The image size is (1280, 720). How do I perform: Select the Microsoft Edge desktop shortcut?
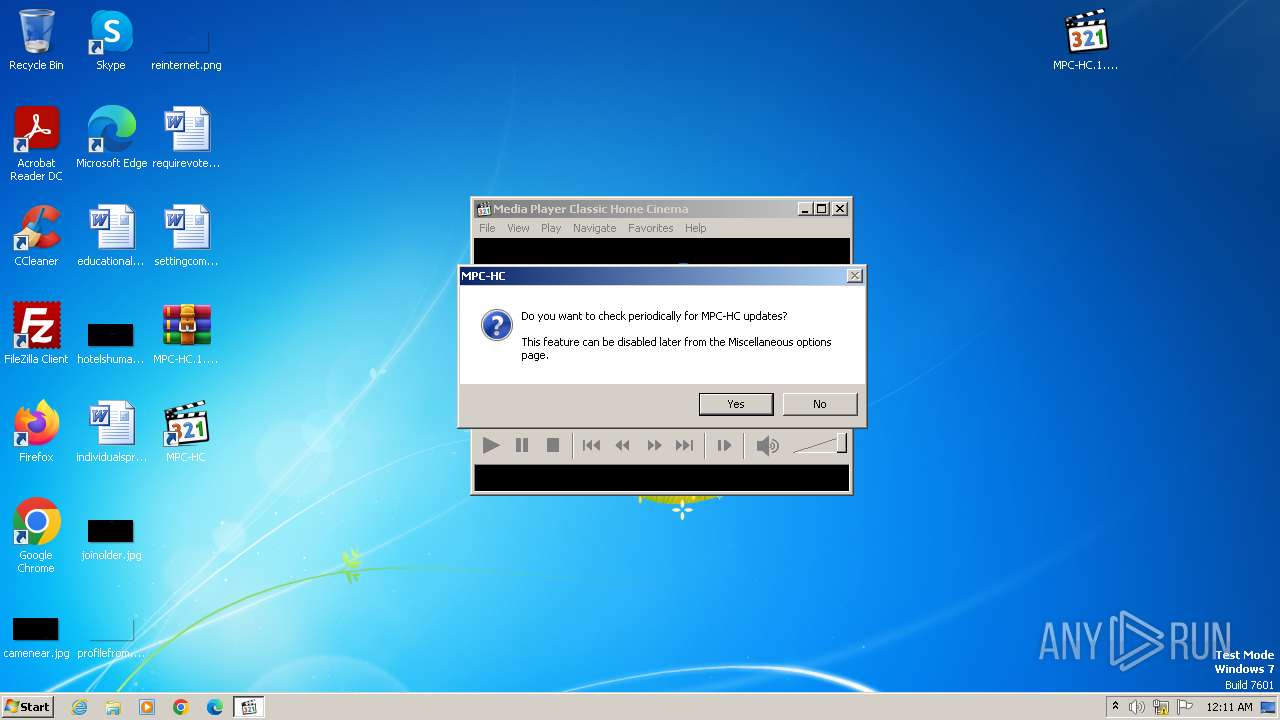tap(111, 138)
